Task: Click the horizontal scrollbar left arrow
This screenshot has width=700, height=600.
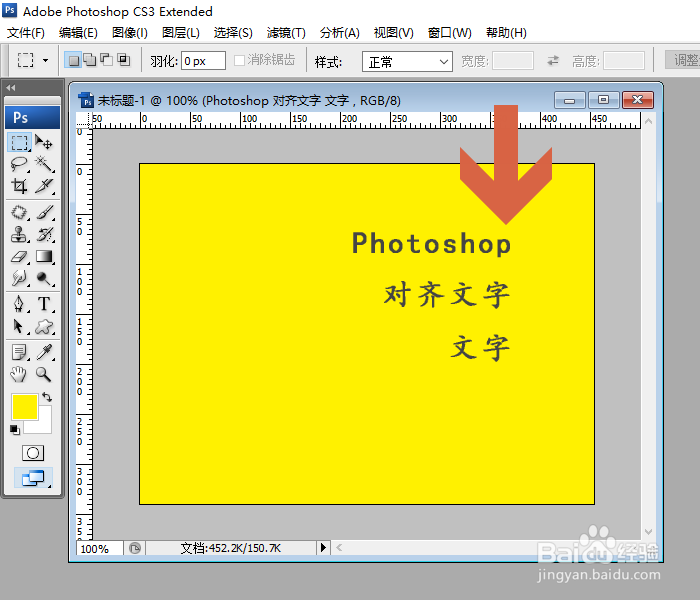Action: click(339, 547)
